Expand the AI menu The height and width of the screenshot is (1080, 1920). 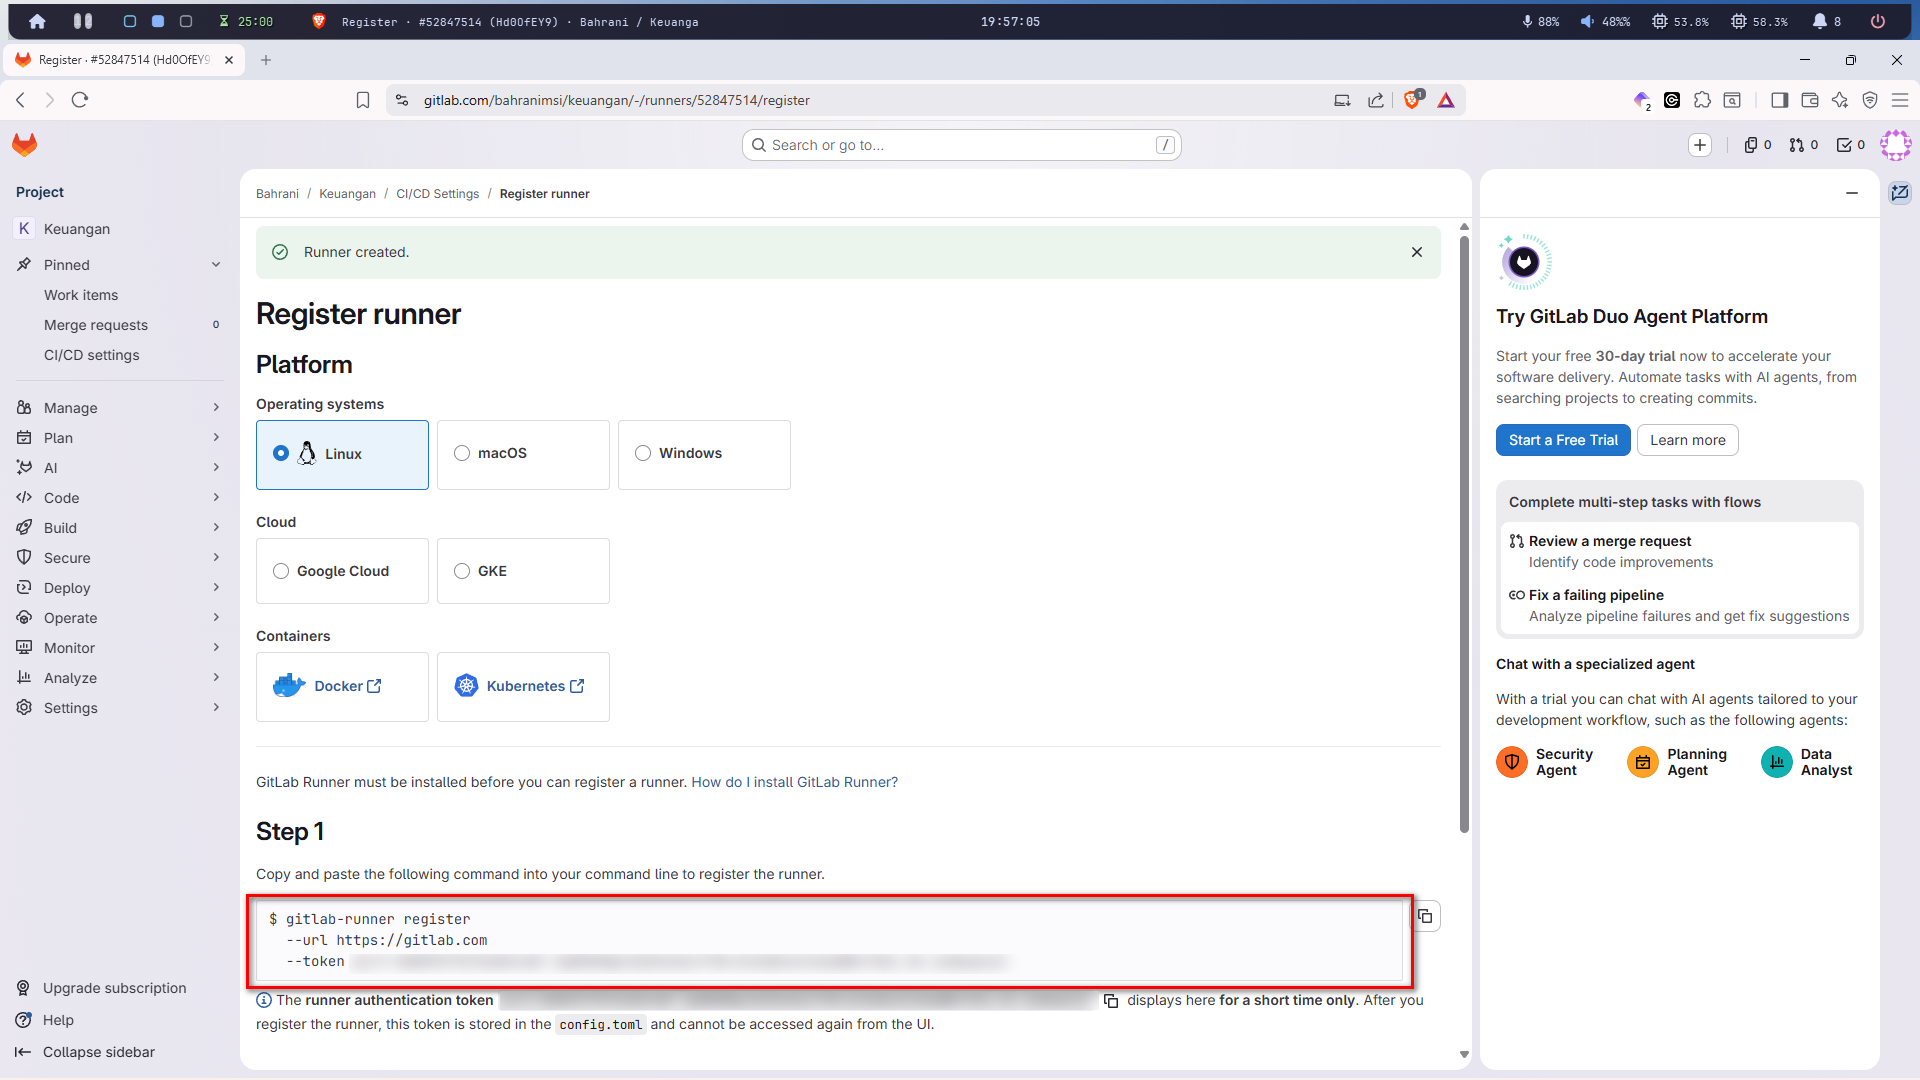[120, 468]
